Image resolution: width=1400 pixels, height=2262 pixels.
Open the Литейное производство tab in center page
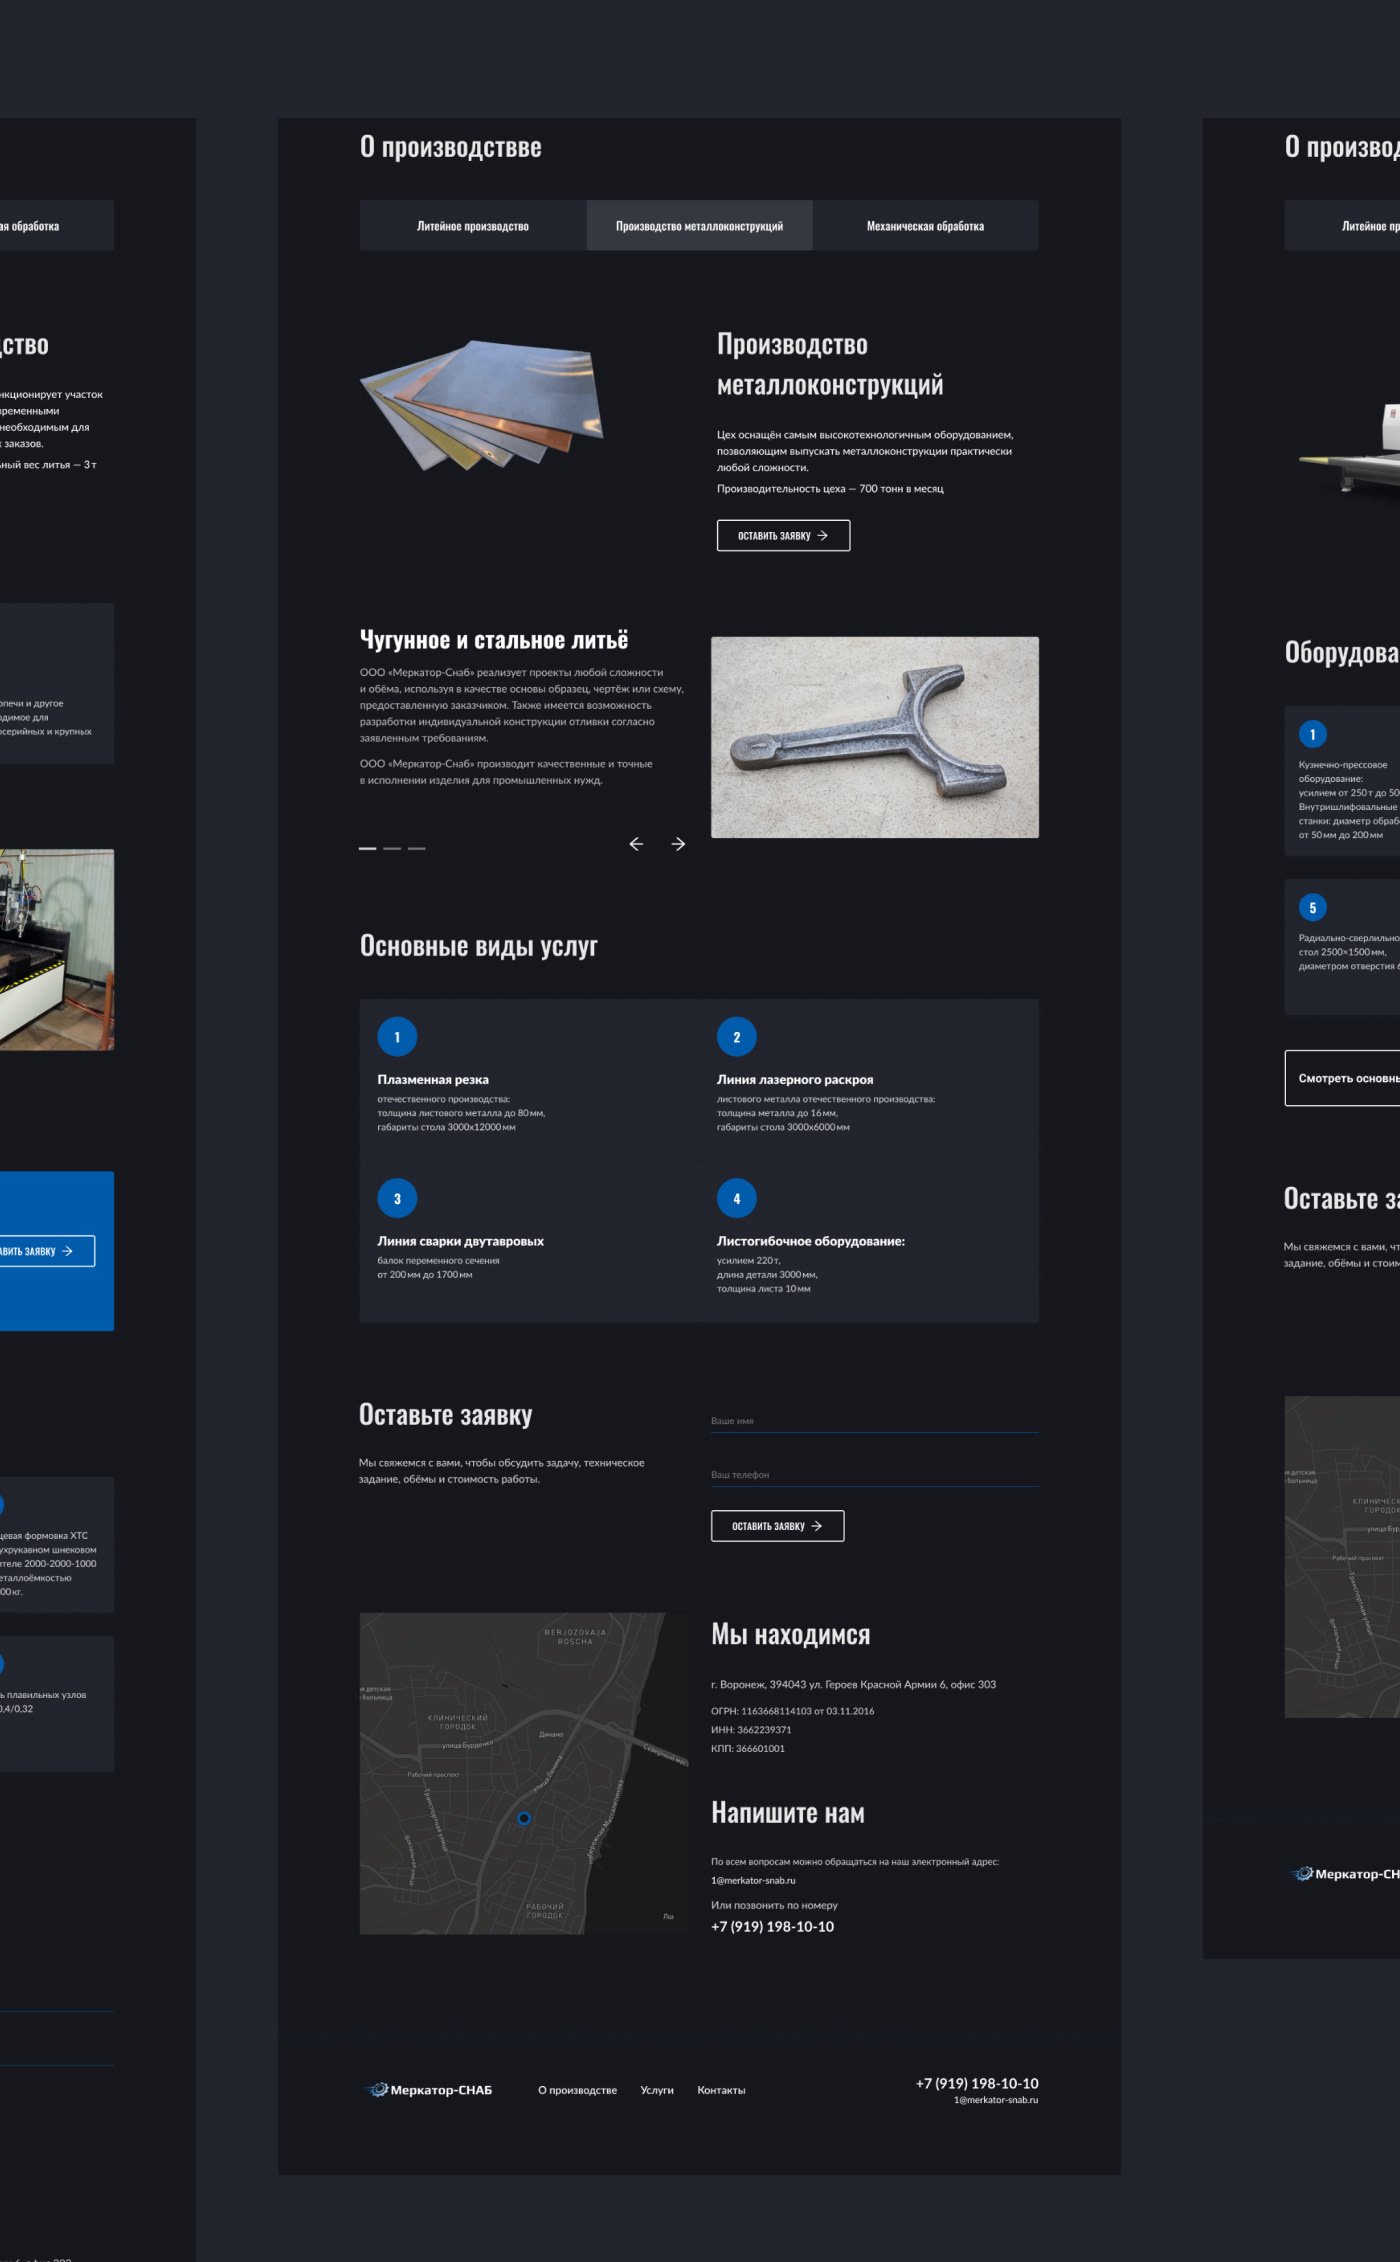point(473,226)
